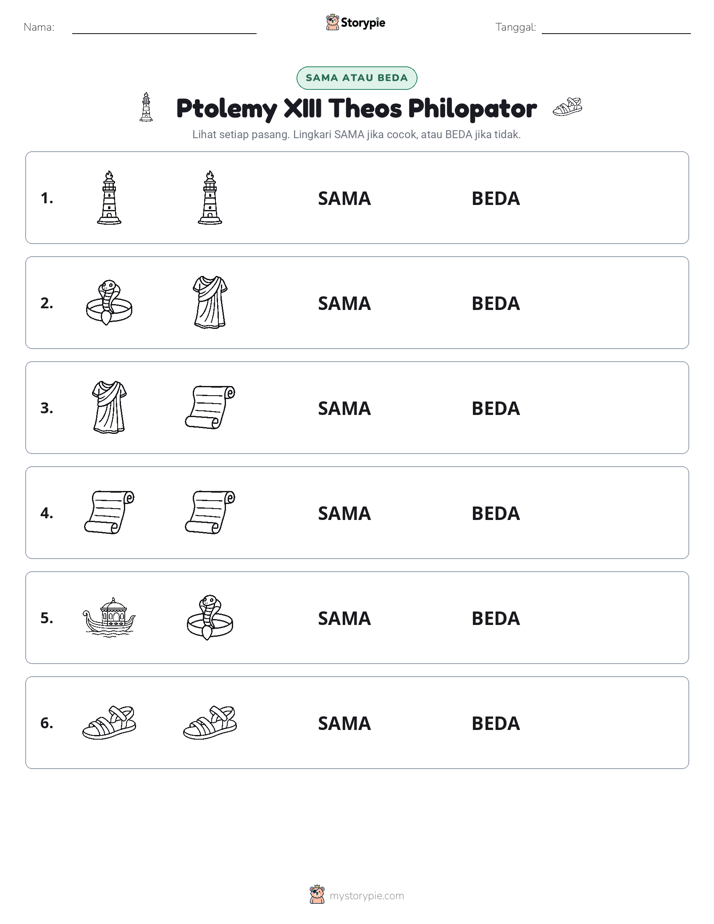Click the snake ring icon in row 2

109,303
